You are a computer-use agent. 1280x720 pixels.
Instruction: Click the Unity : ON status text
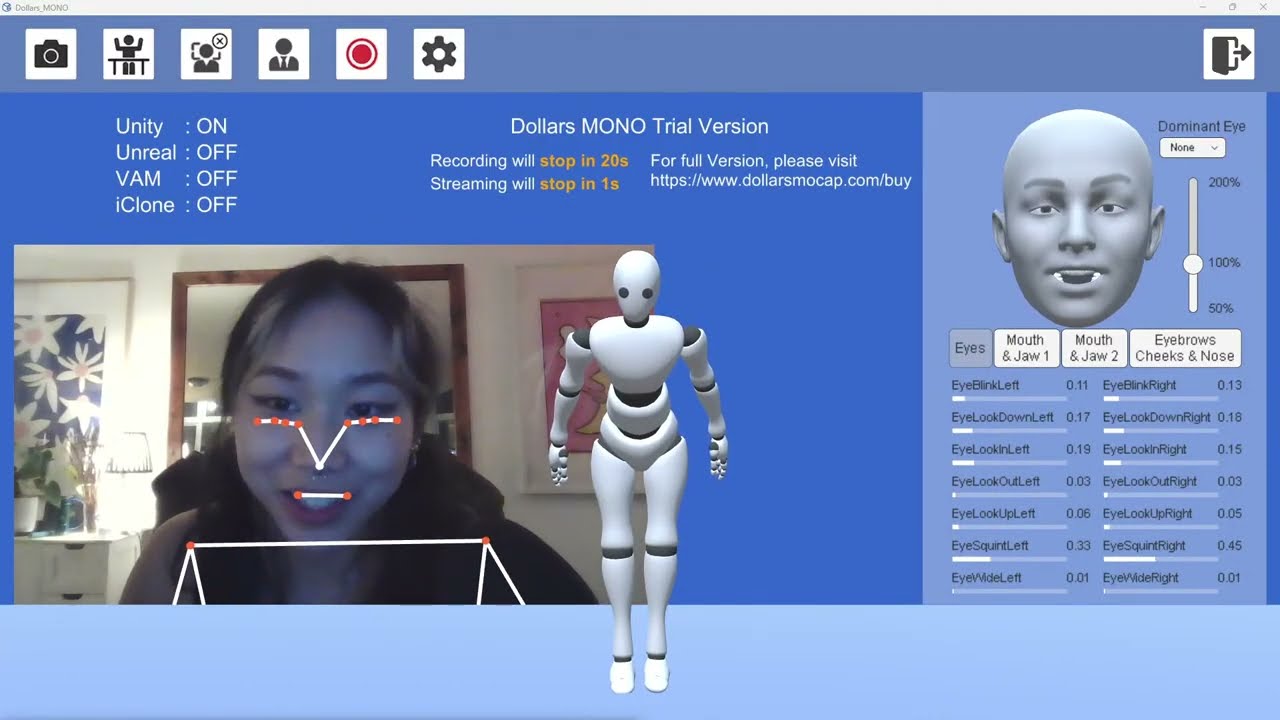point(172,126)
